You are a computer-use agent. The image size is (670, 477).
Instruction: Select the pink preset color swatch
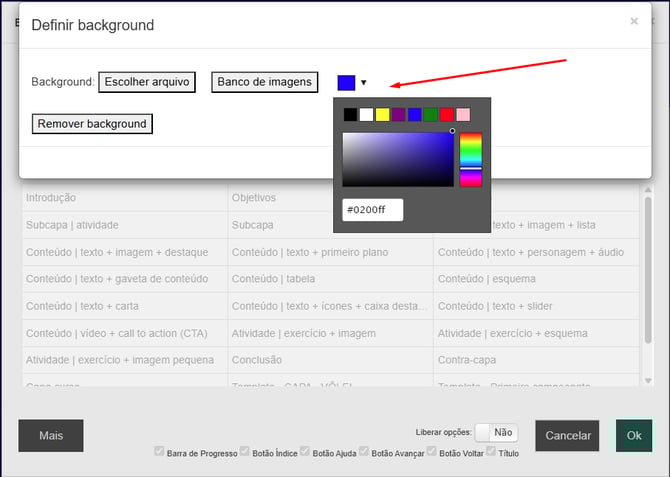tap(463, 115)
